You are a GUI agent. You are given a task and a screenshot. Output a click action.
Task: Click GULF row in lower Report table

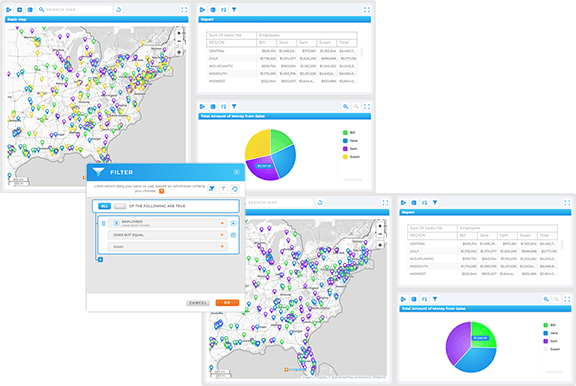(482, 251)
